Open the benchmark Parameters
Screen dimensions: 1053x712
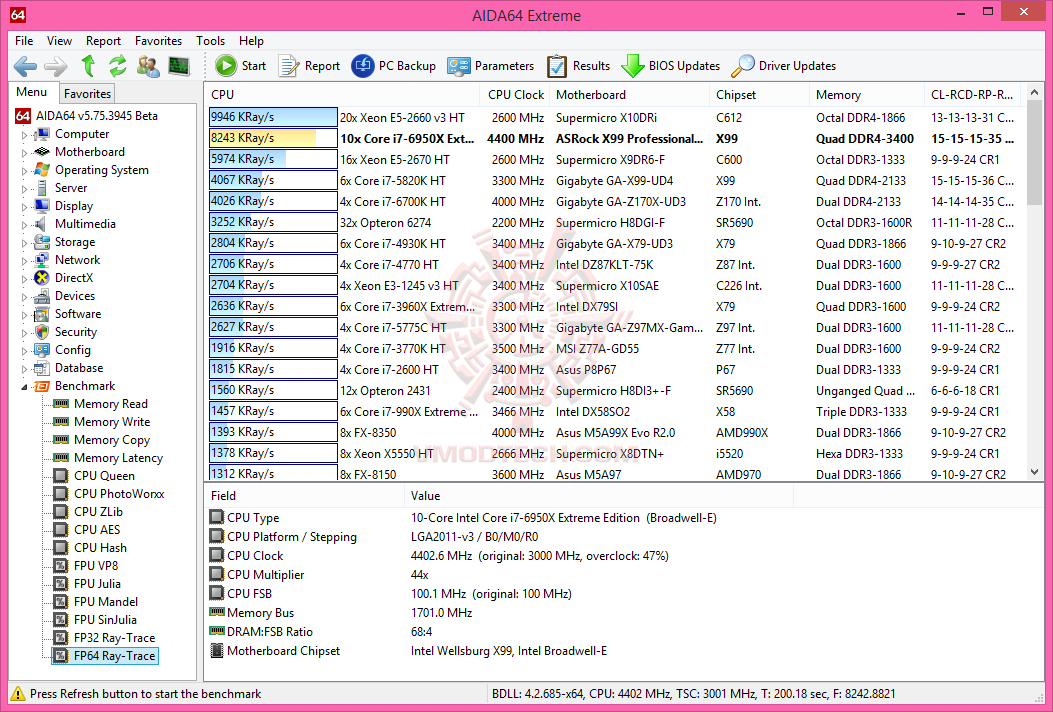[490, 66]
